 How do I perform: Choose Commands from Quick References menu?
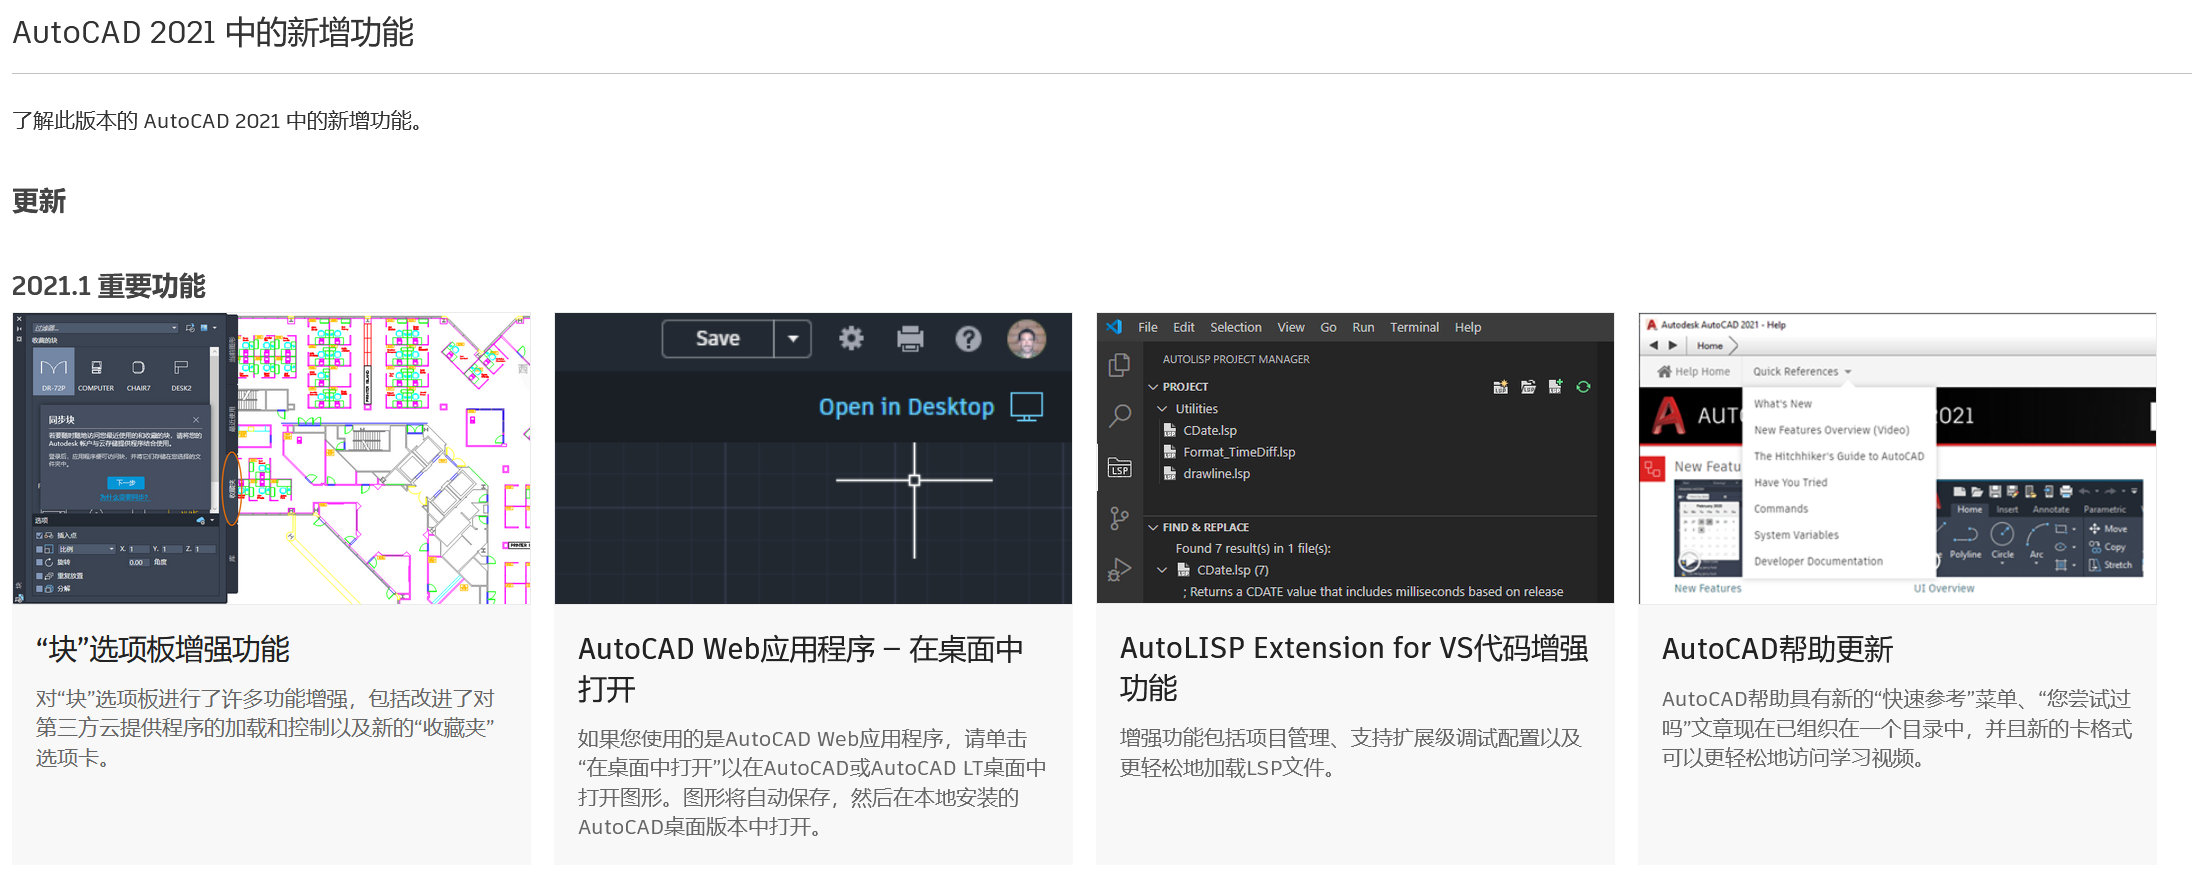[1781, 508]
